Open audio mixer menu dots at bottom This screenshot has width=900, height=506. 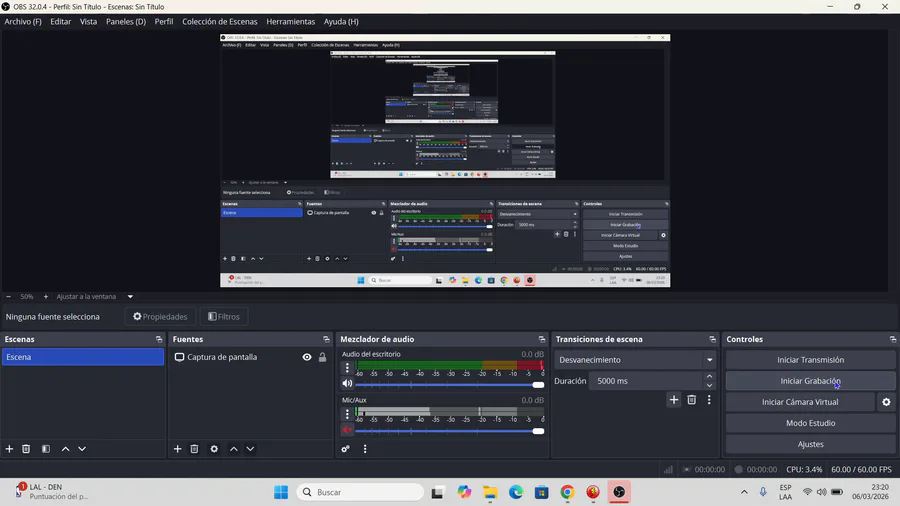[365, 449]
